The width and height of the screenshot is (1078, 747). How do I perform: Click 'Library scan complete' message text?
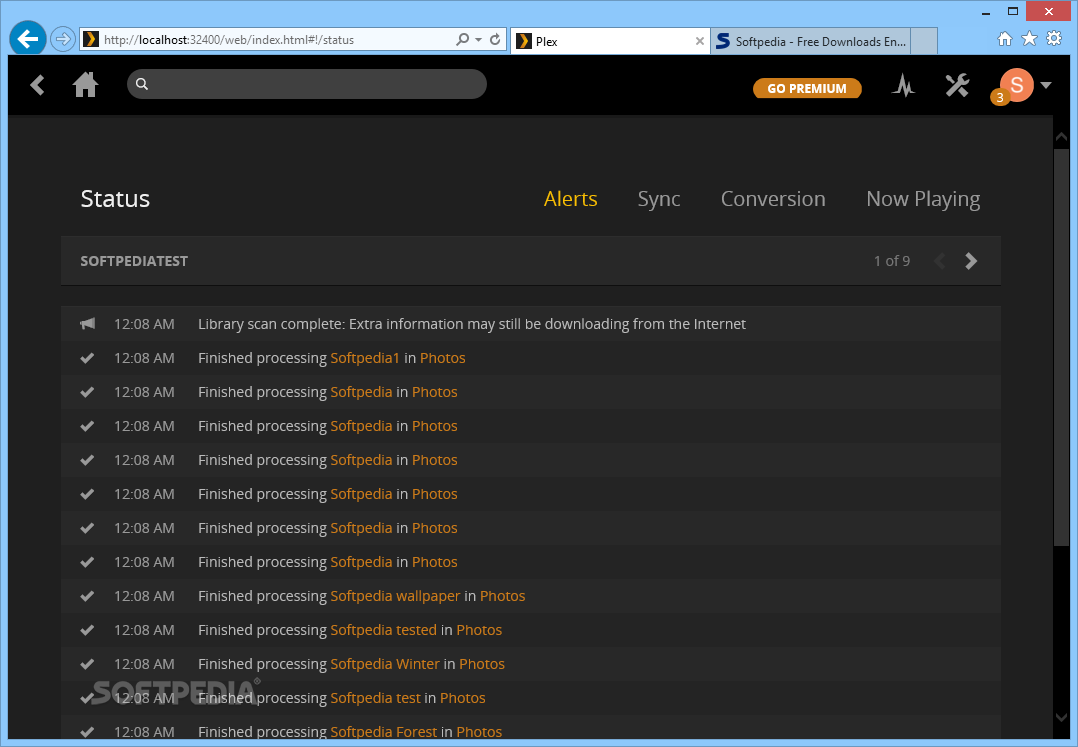click(472, 324)
